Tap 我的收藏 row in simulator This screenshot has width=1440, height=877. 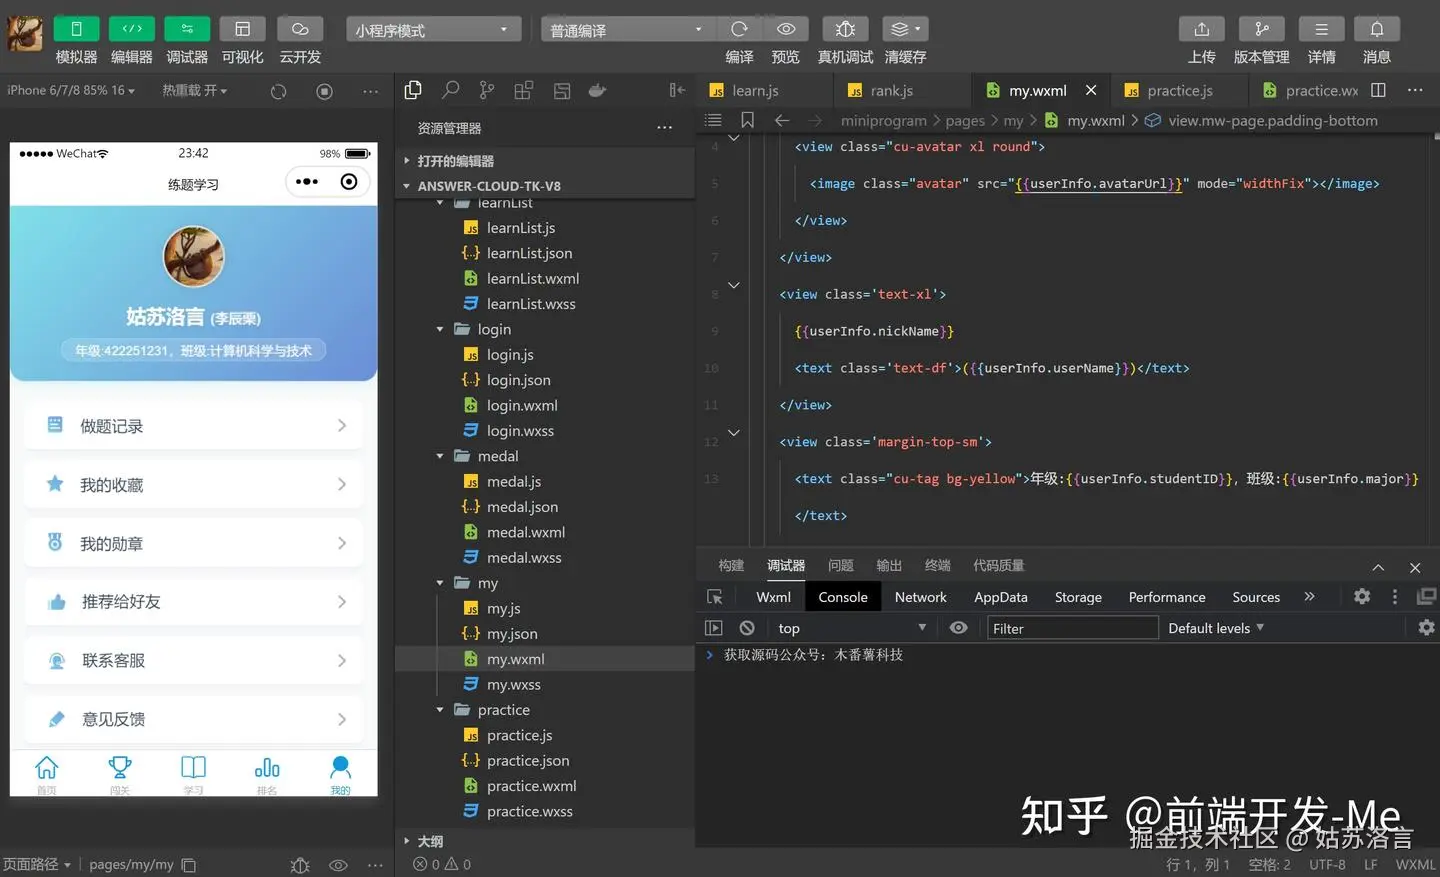pos(194,485)
